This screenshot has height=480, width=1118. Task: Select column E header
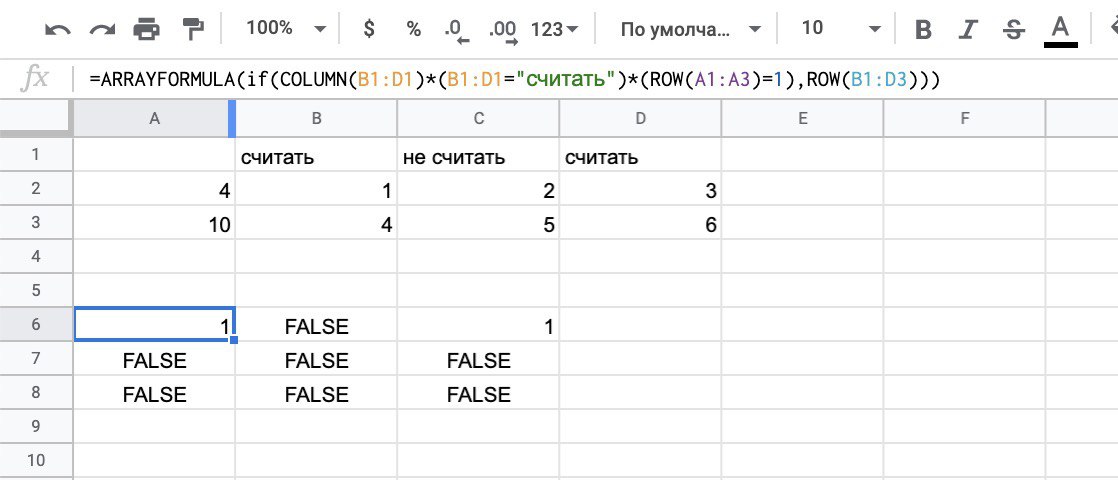click(802, 120)
